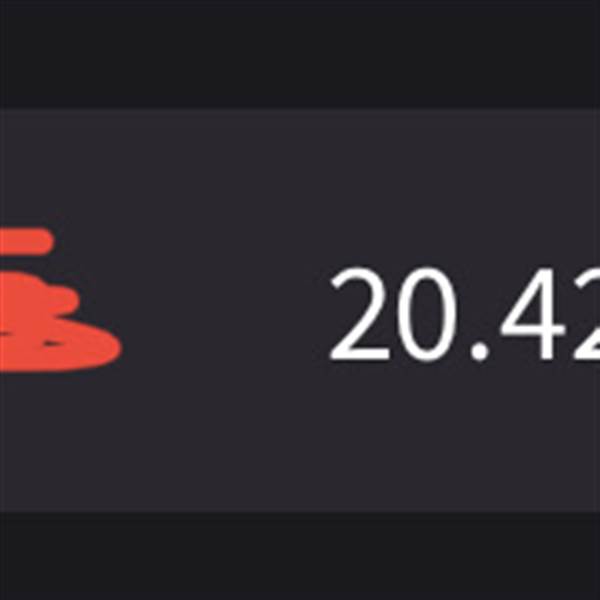
Task: Click the panel area above the red icon
Action: pos(61,168)
